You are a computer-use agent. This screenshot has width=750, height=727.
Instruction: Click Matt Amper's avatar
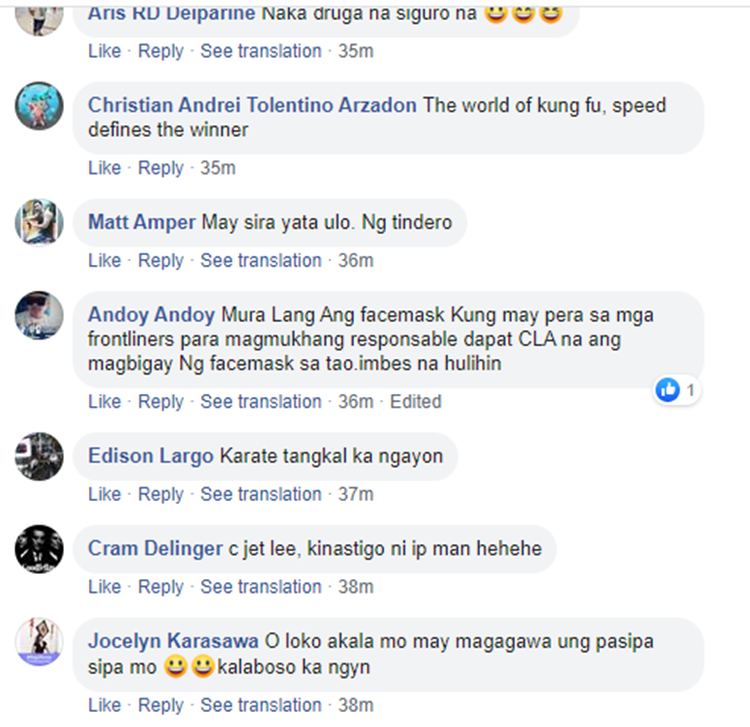pos(39,222)
